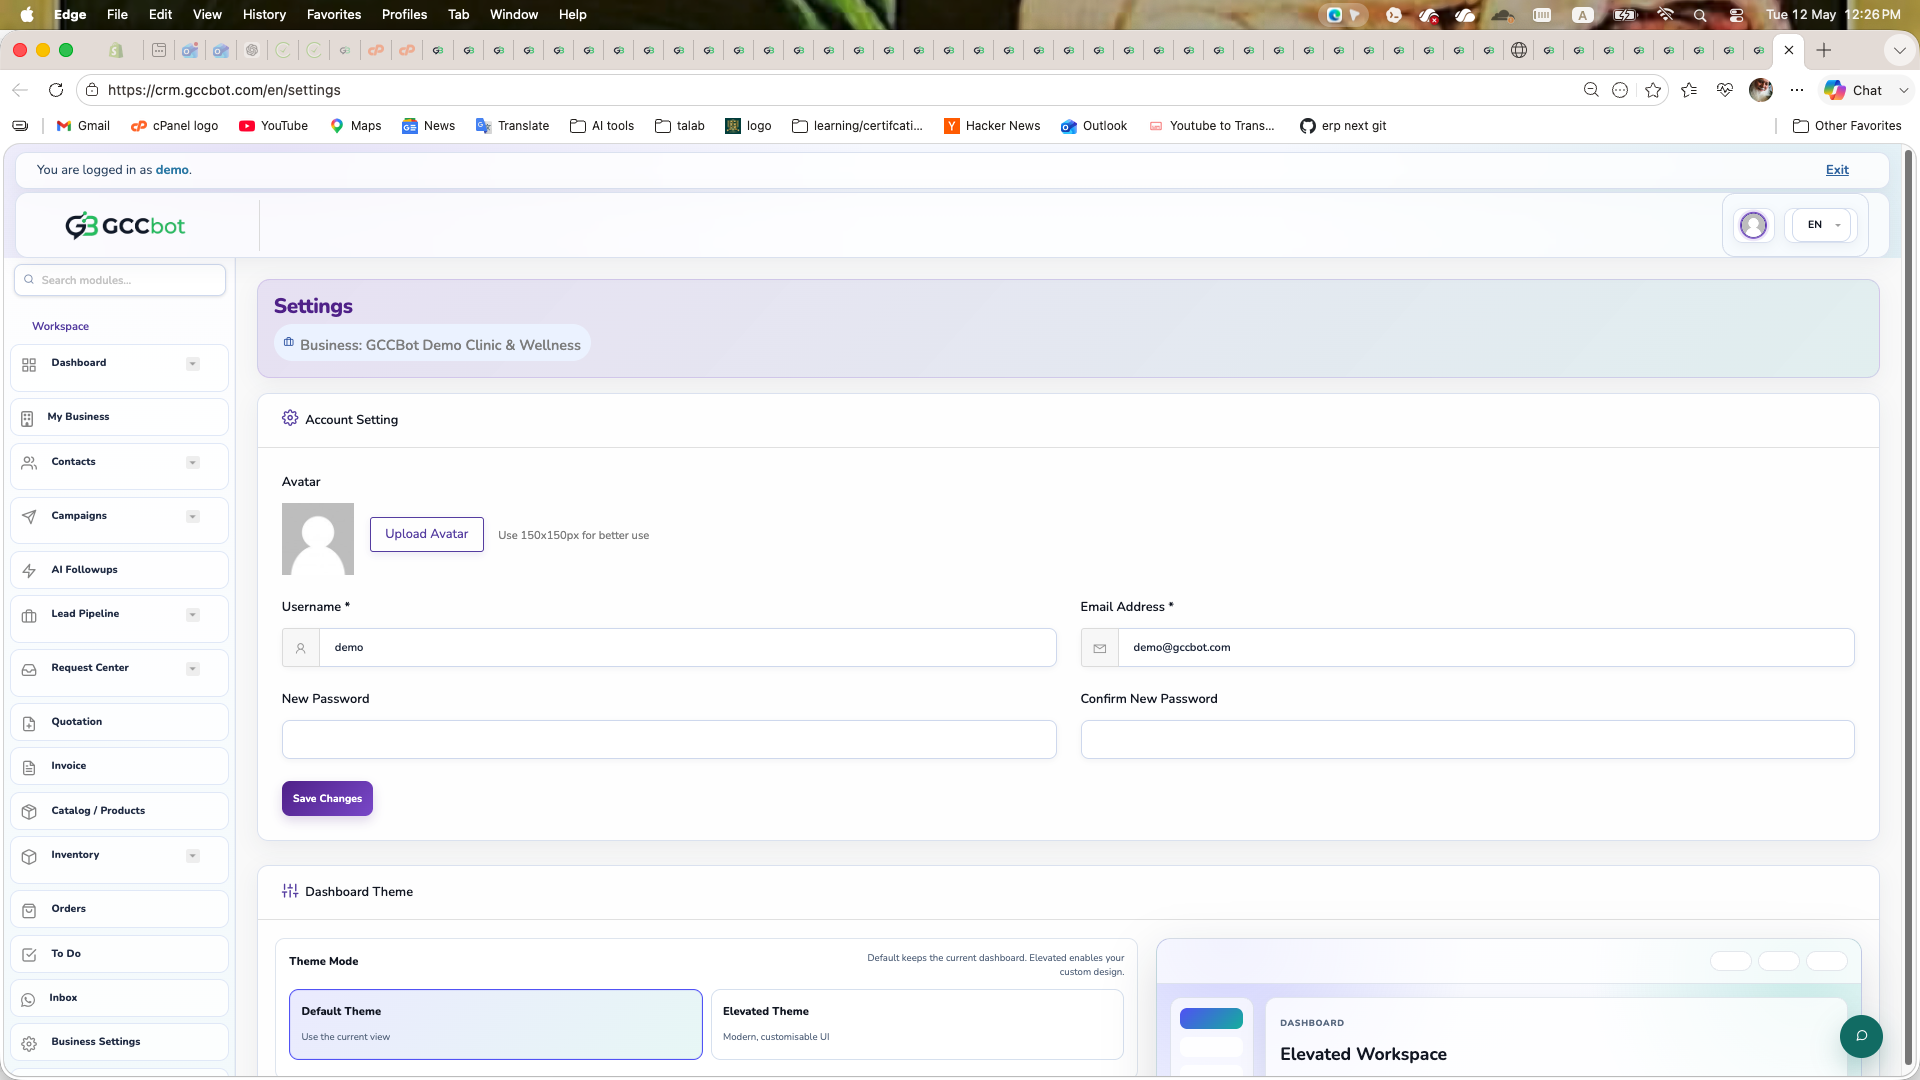Reload the page with the refresh icon
This screenshot has width=1920, height=1080.
tap(56, 90)
